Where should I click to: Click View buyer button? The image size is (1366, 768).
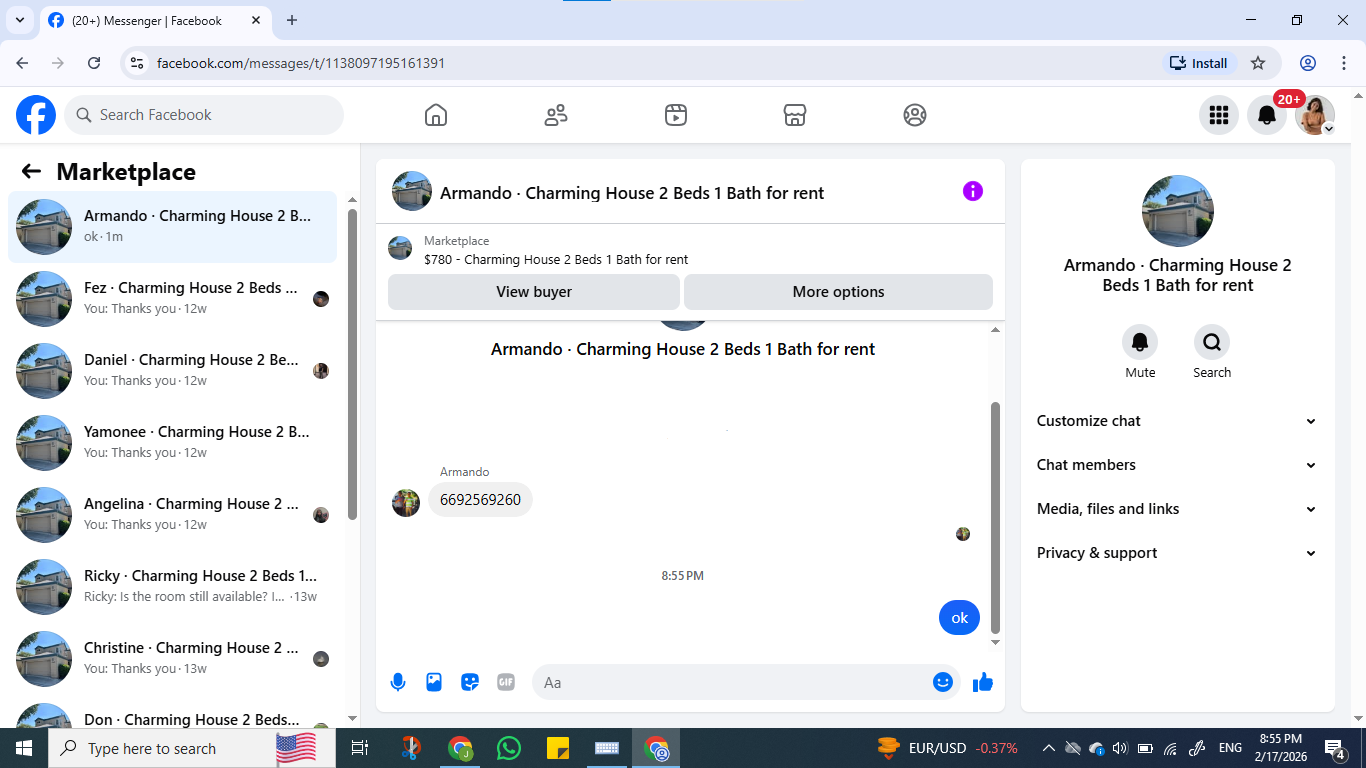pyautogui.click(x=534, y=292)
